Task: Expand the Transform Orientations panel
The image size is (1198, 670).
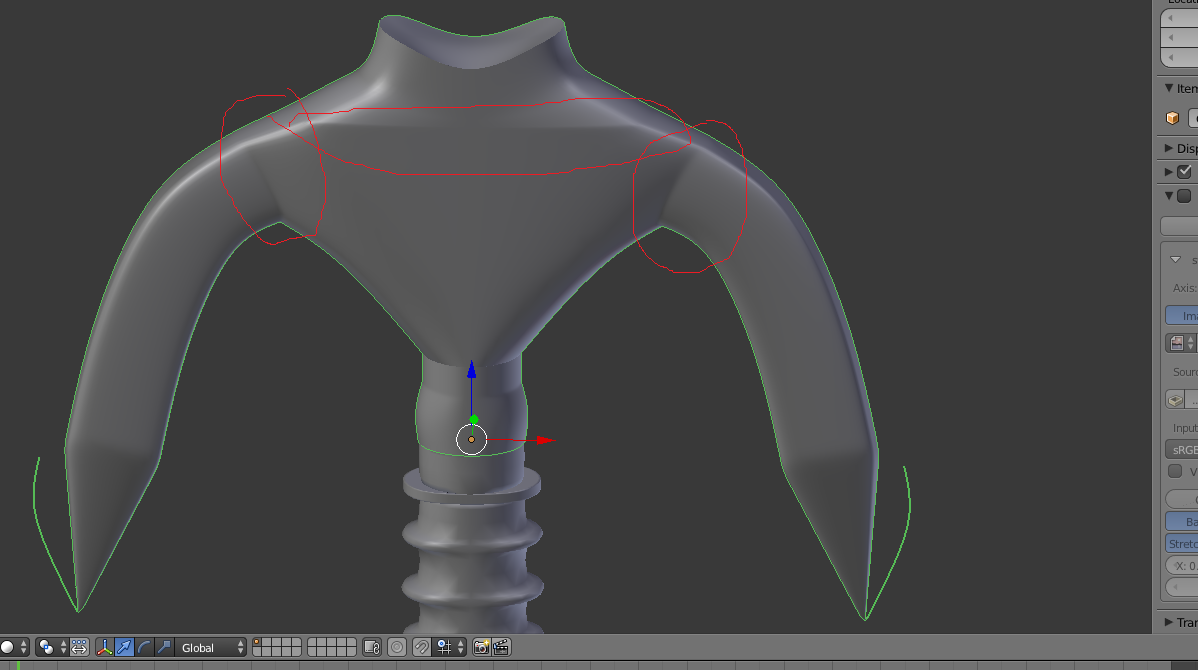Action: [x=1168, y=622]
